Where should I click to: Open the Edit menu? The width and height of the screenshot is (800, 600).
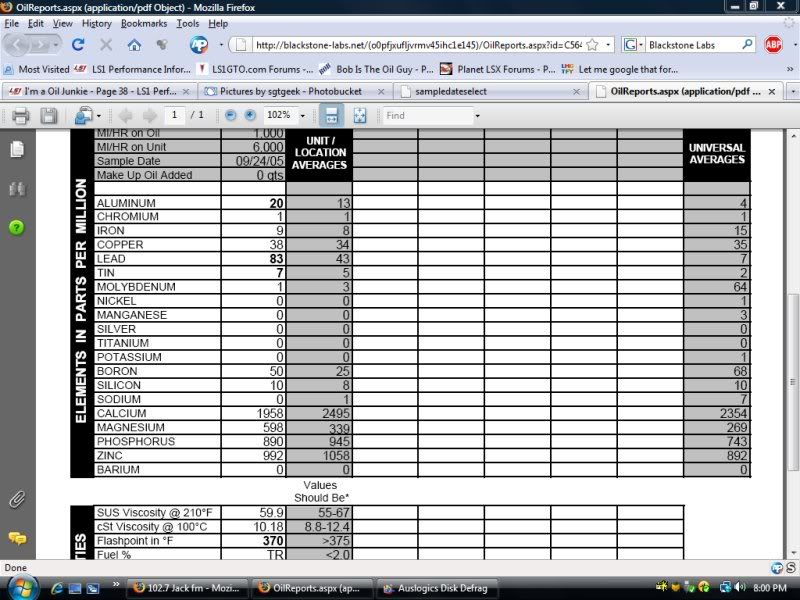tap(36, 23)
